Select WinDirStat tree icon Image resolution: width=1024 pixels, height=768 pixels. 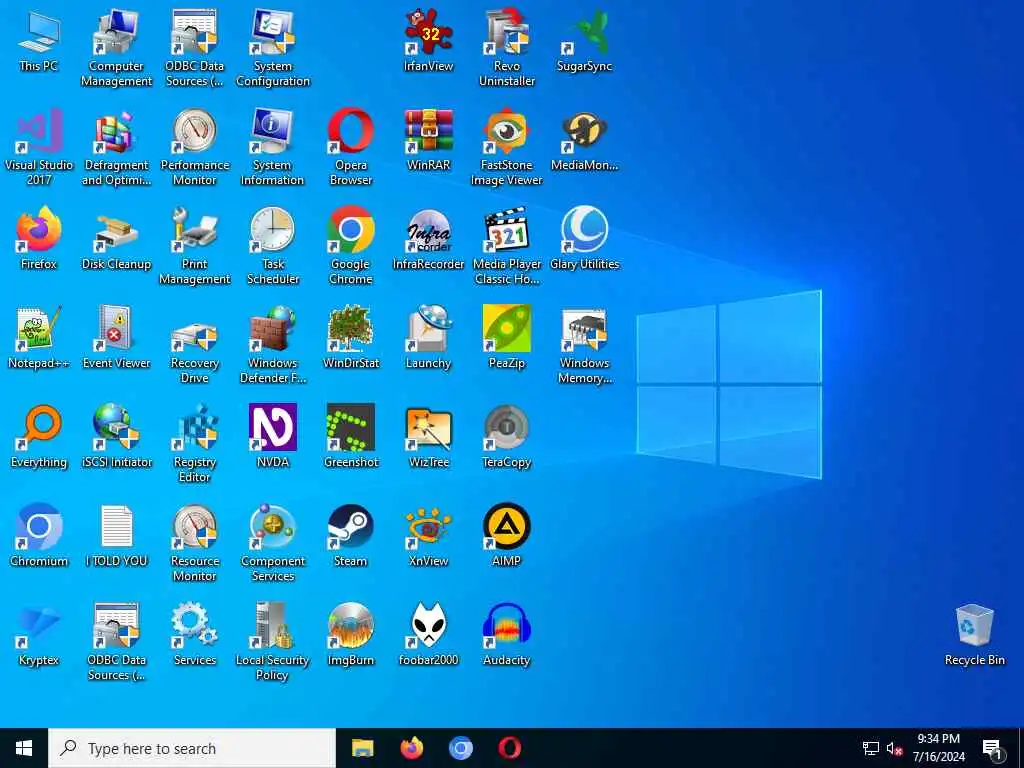[351, 337]
